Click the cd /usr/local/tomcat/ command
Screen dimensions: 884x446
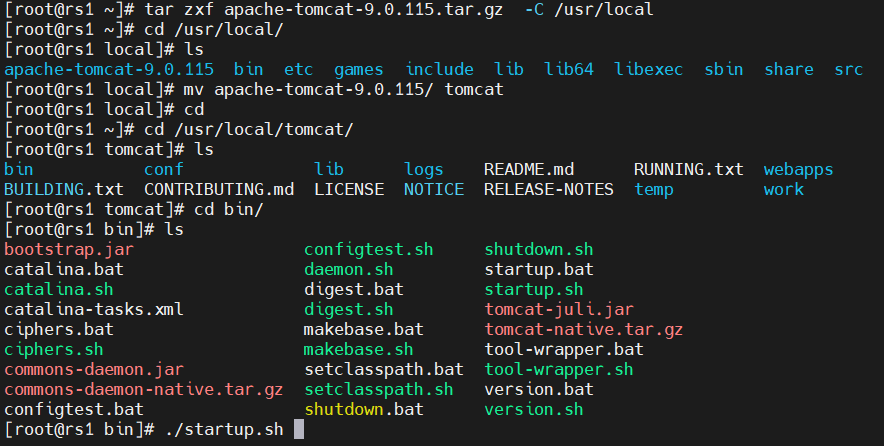point(249,129)
